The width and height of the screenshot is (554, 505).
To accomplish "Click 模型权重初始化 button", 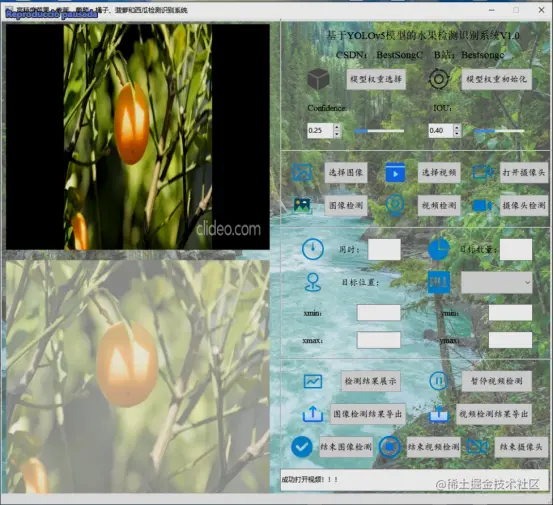I will [x=496, y=79].
